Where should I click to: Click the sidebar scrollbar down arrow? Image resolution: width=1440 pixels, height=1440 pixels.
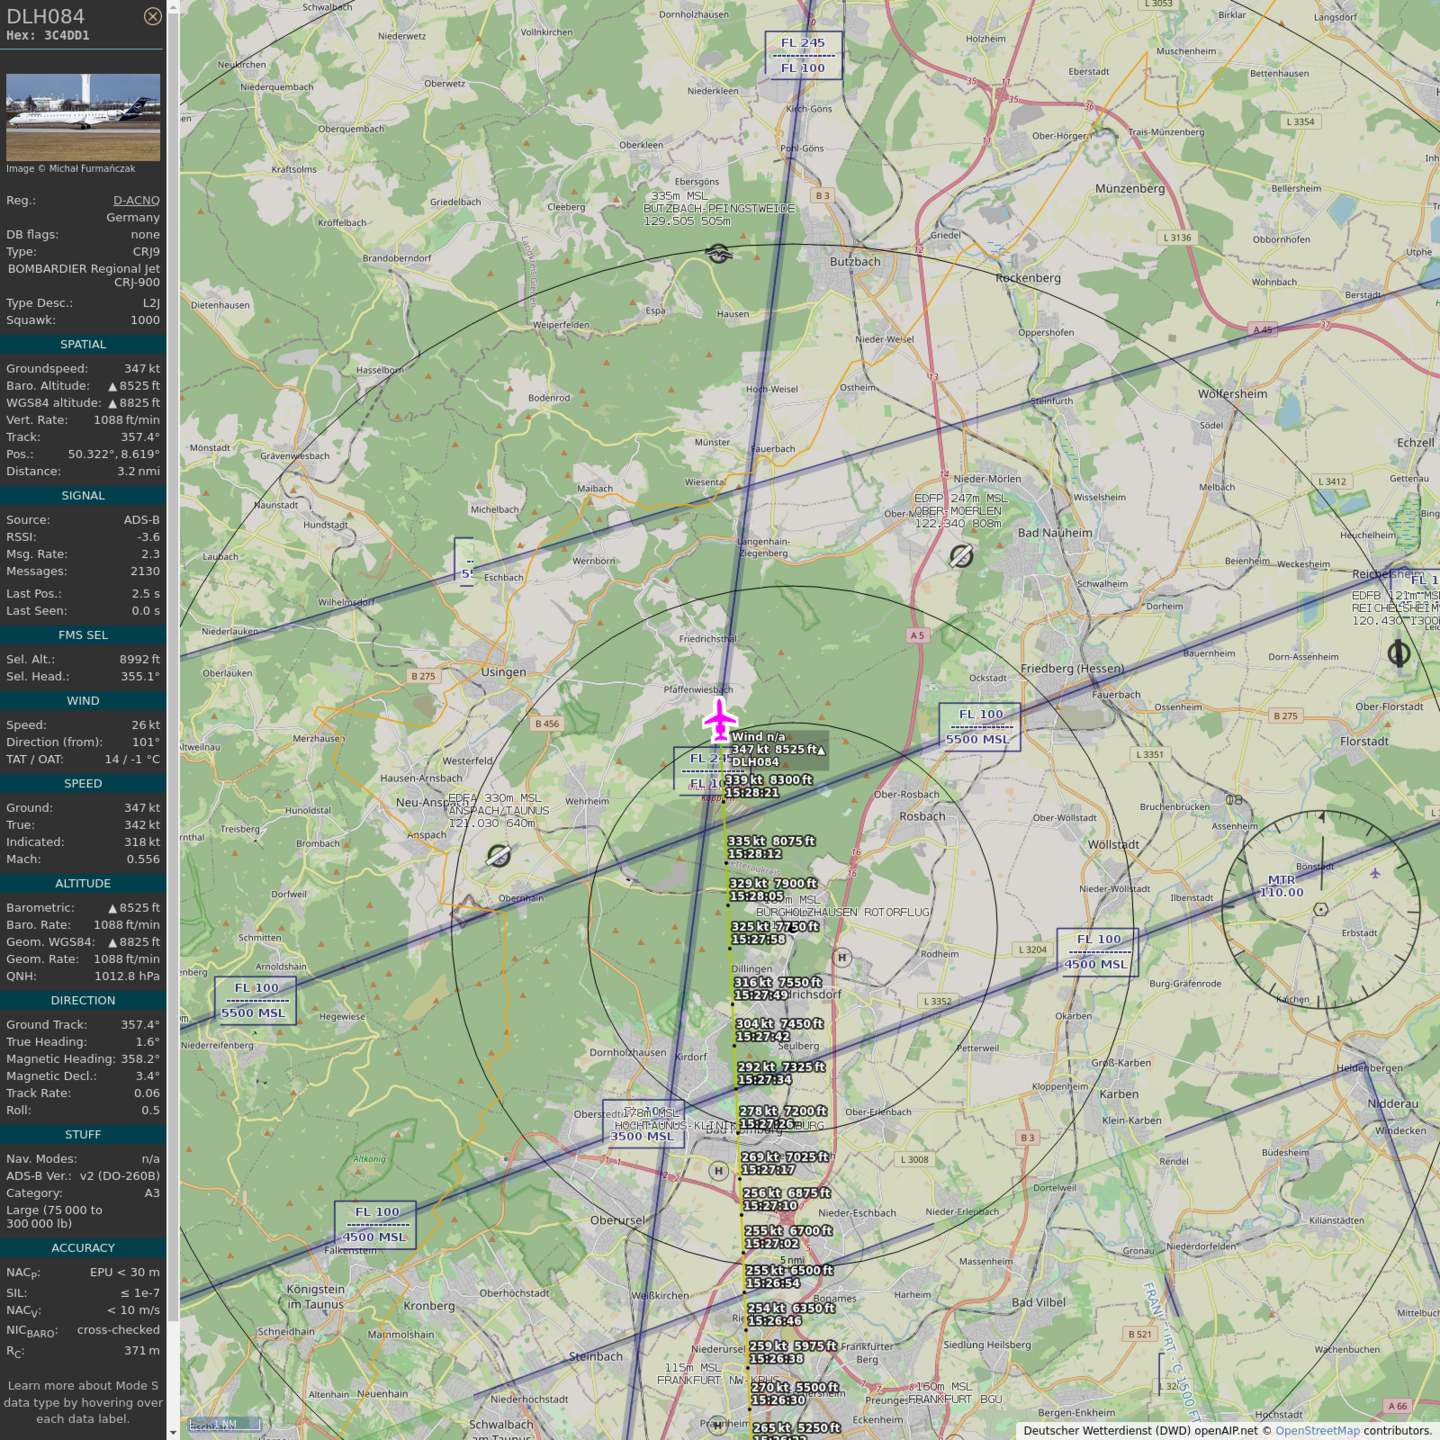coord(173,1432)
